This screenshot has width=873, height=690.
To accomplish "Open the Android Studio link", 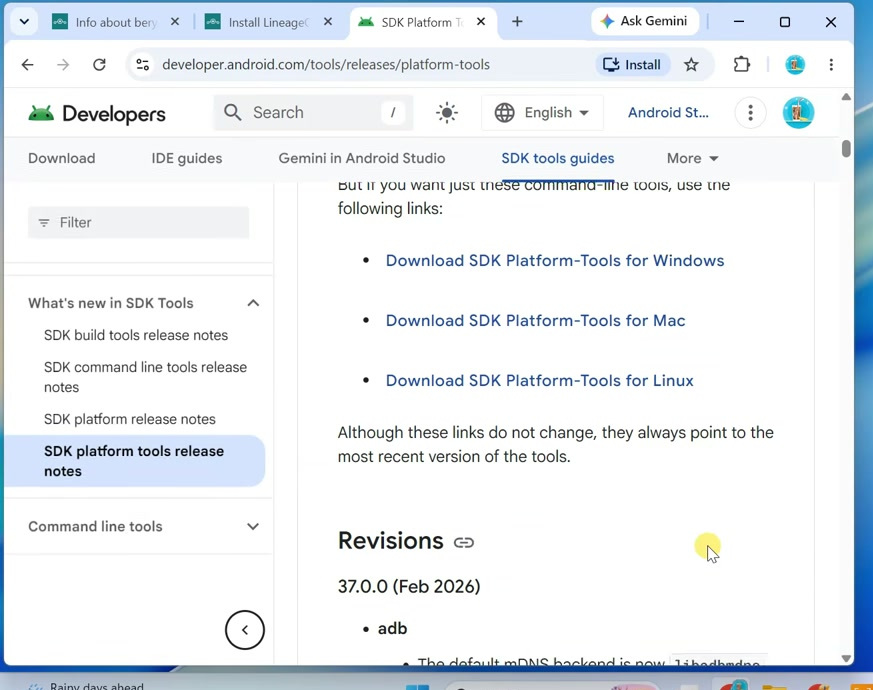I will click(668, 112).
